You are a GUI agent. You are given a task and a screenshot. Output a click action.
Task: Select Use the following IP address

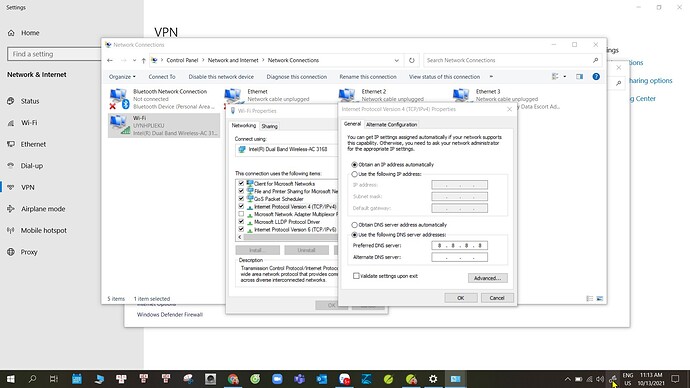[354, 174]
